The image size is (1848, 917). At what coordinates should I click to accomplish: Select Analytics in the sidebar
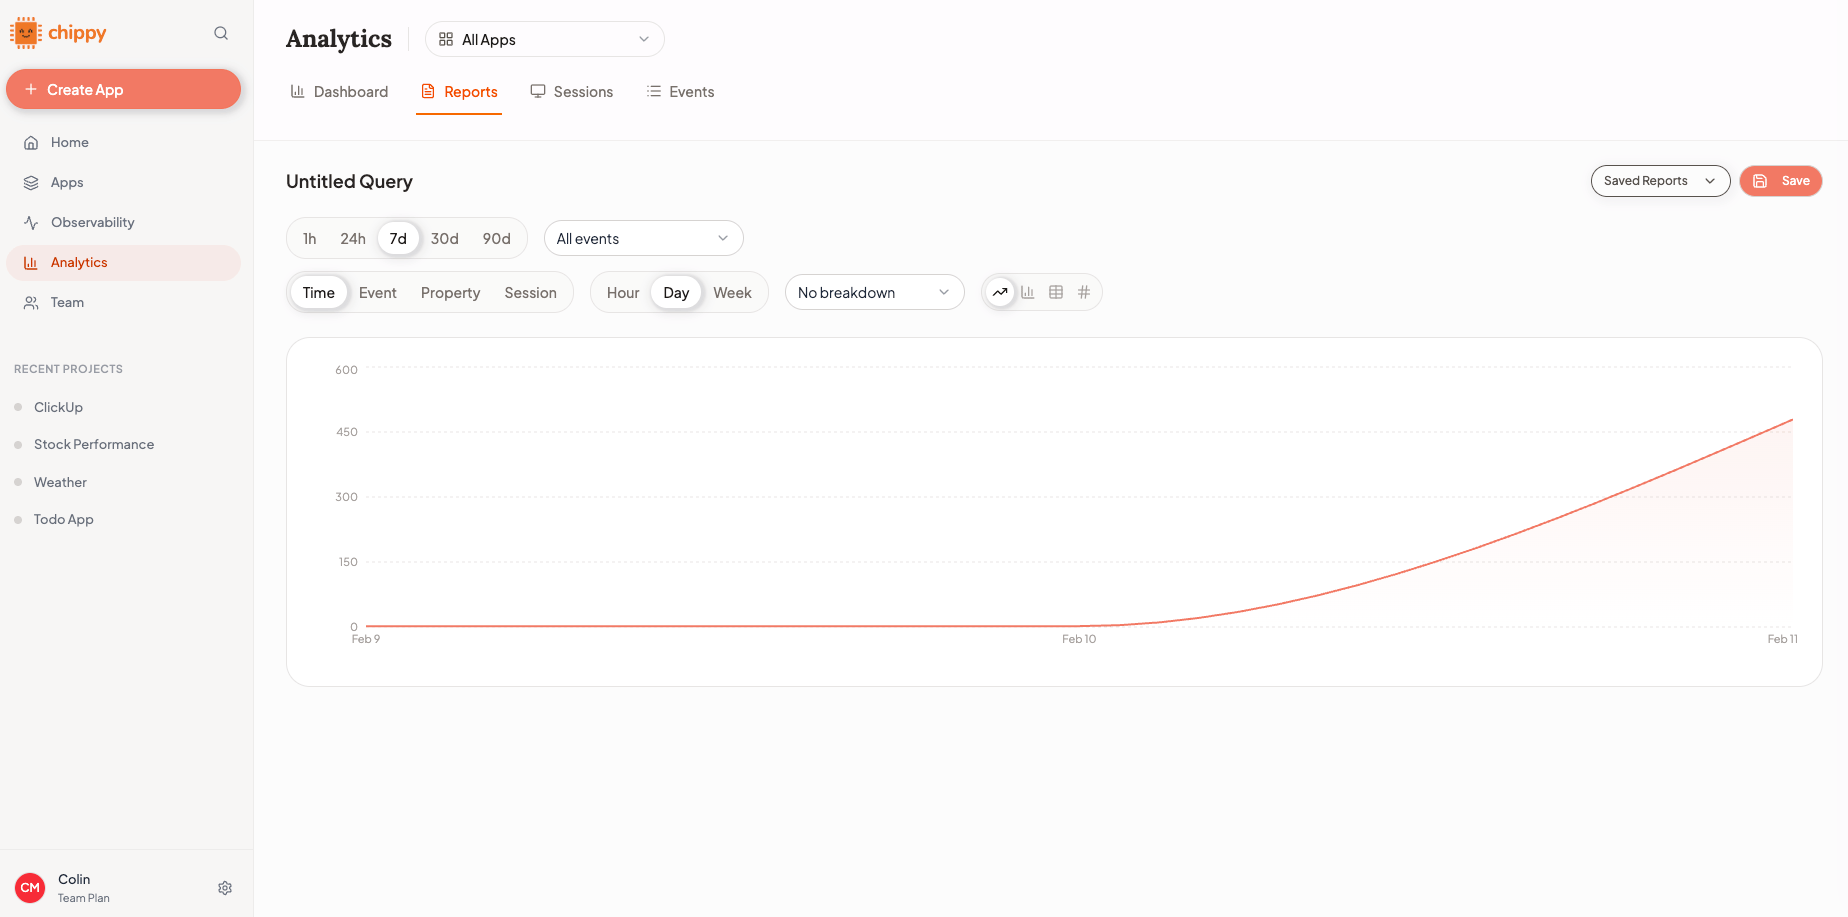[x=123, y=263]
